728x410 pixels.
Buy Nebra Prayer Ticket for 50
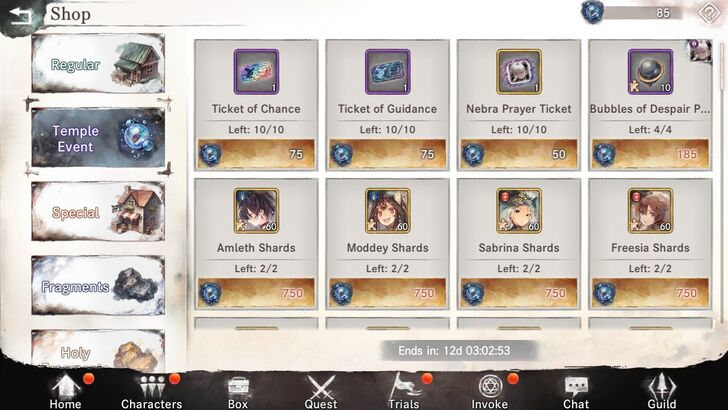(519, 154)
